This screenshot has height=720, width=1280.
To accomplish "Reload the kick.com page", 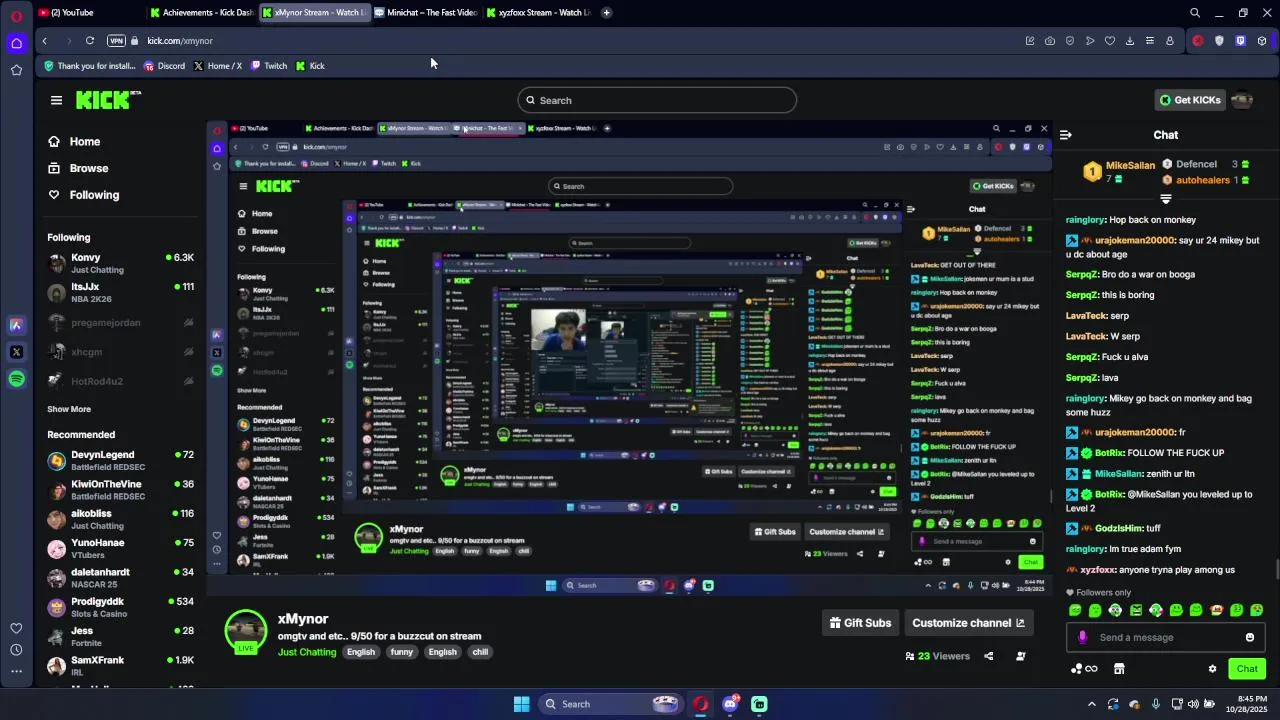I will coord(90,41).
